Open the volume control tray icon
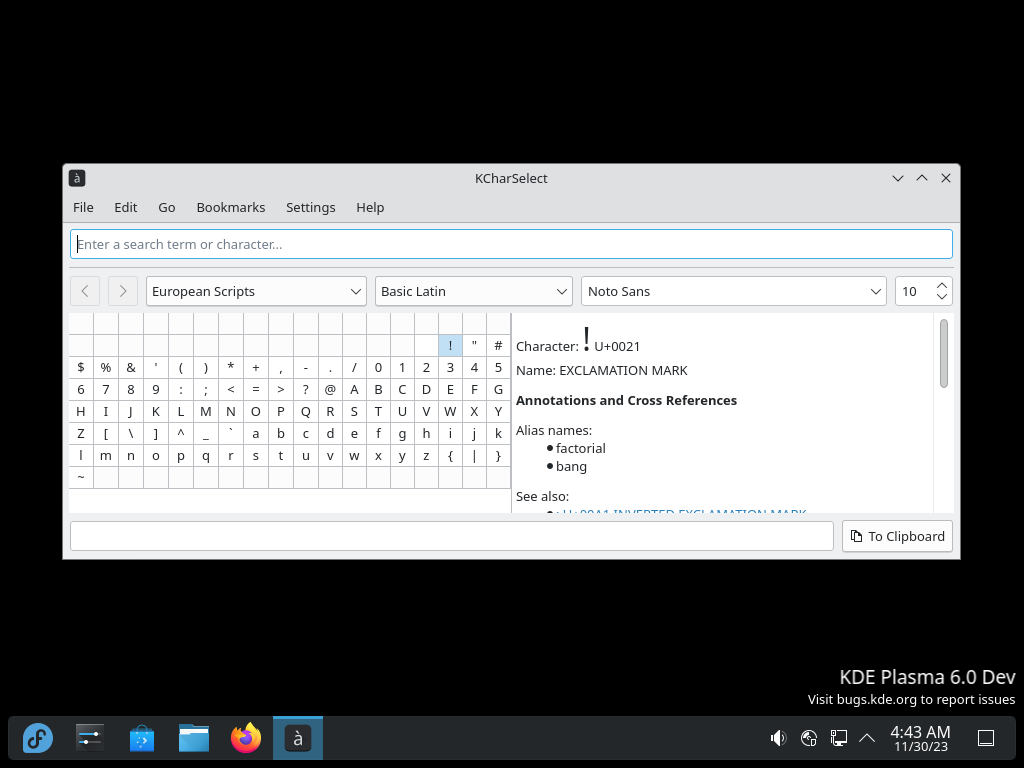1024x768 pixels. [x=778, y=738]
